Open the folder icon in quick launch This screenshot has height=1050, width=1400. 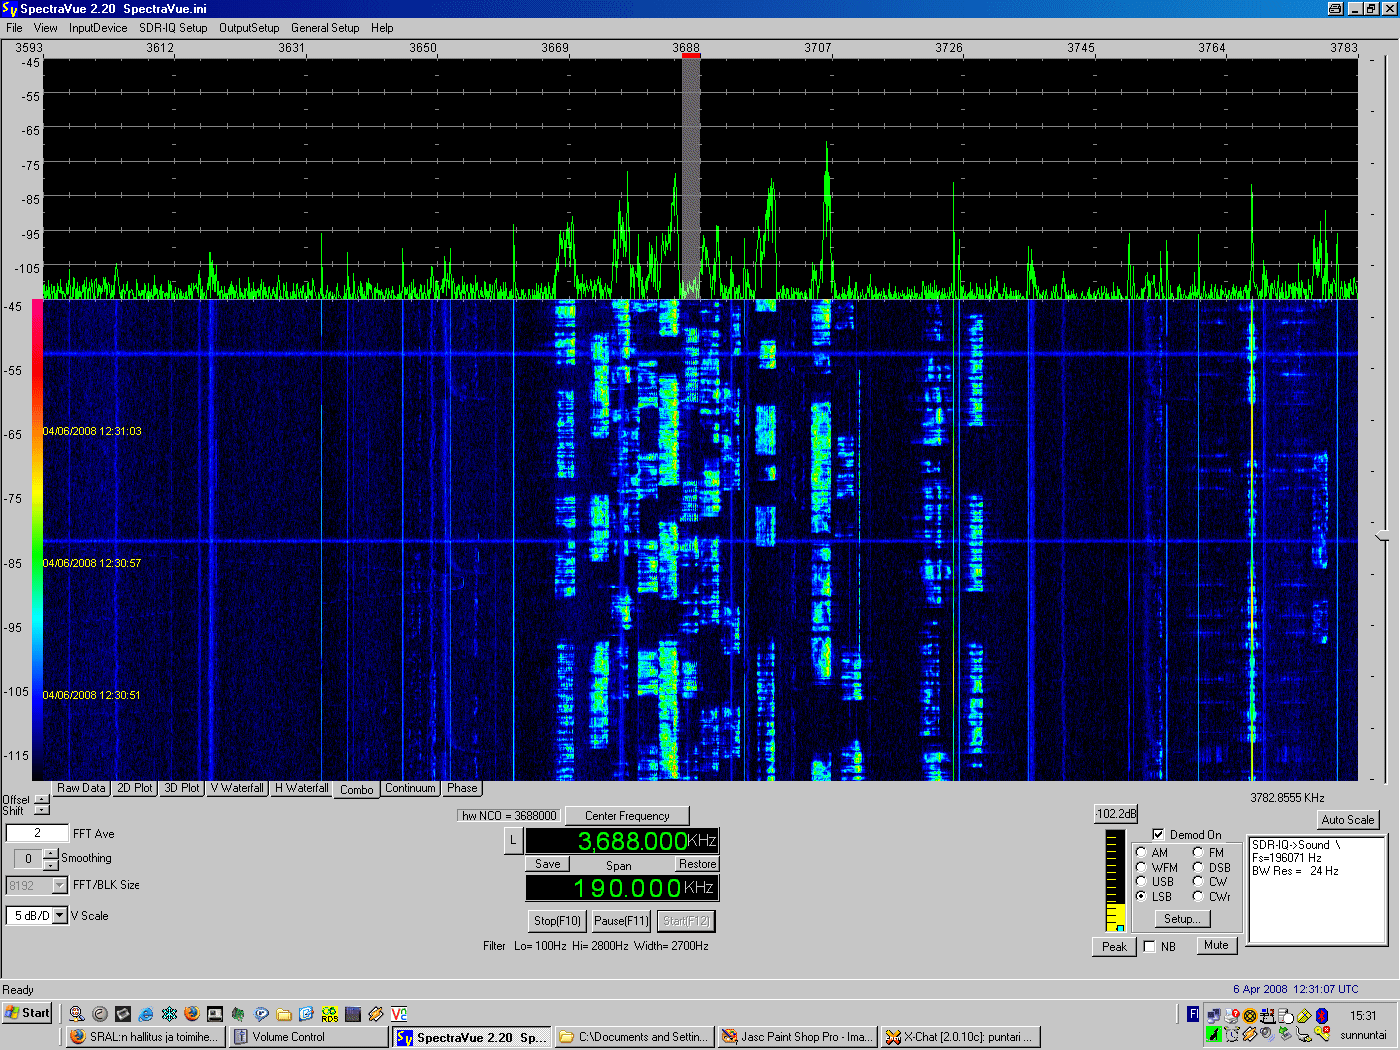[x=284, y=1014]
